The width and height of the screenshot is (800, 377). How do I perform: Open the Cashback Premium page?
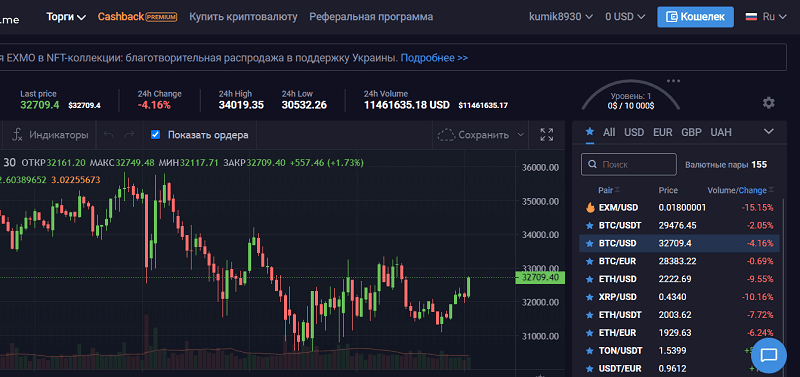pyautogui.click(x=137, y=17)
